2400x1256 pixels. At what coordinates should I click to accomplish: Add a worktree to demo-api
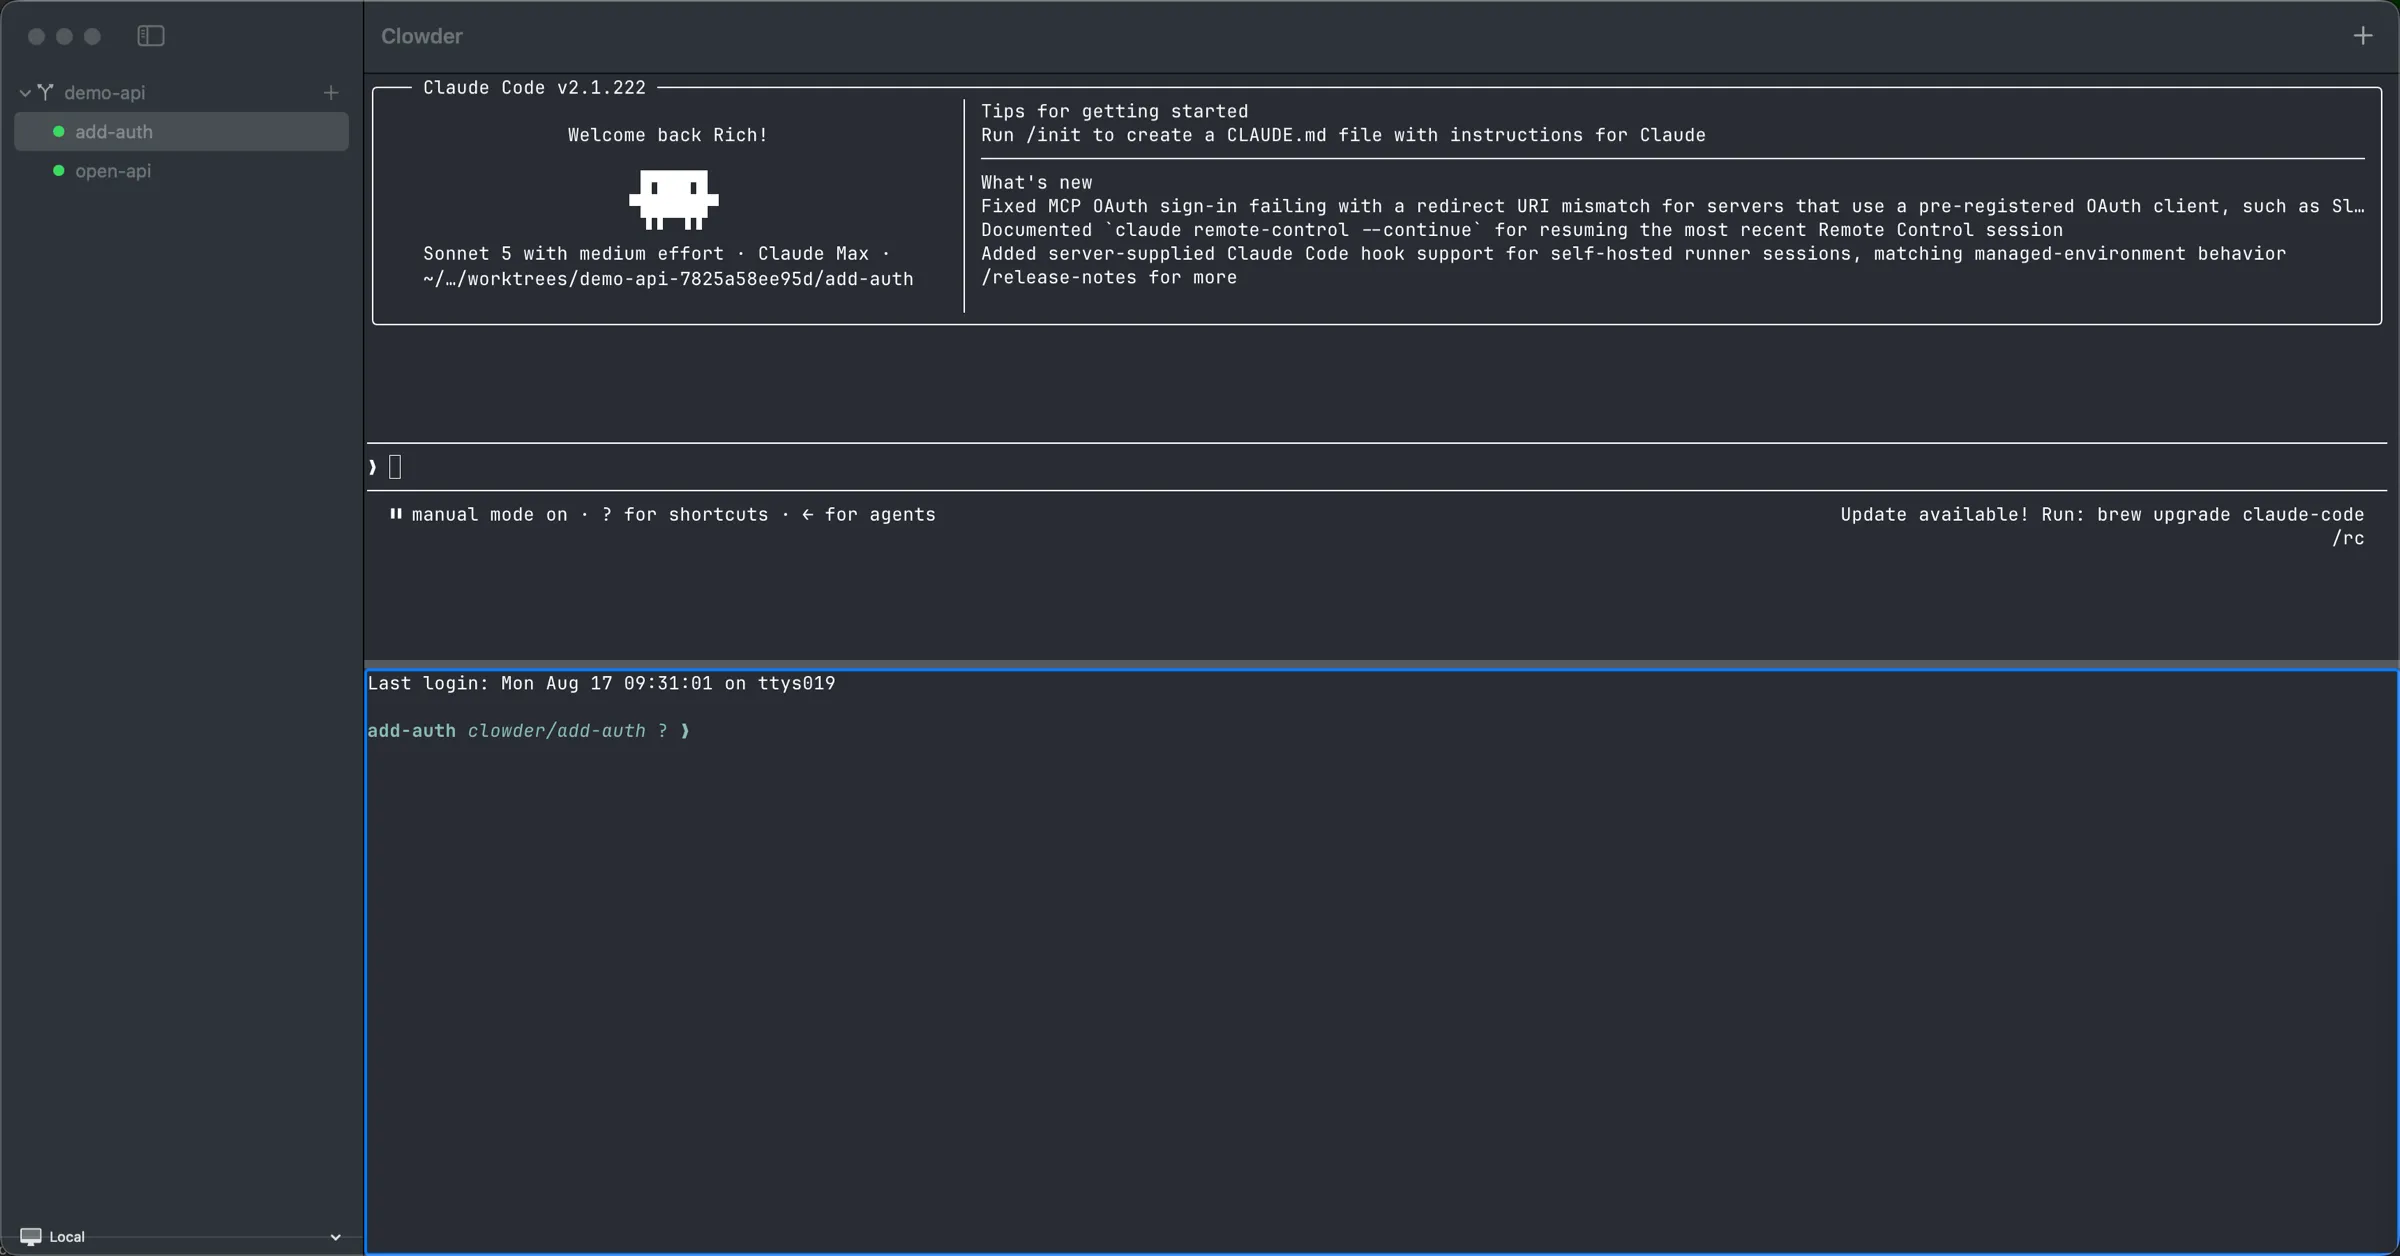[x=331, y=93]
